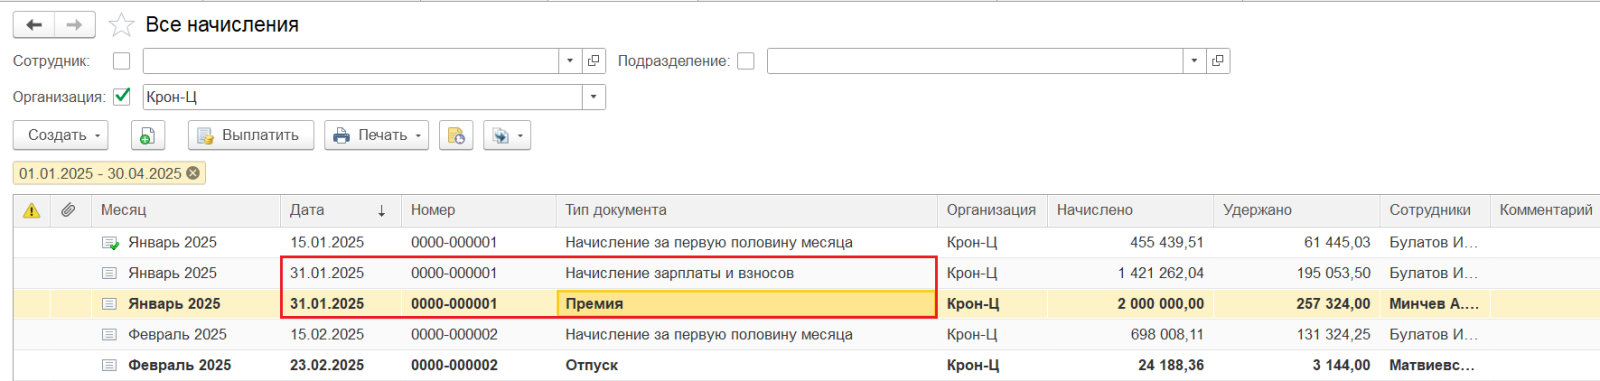
Task: Open the Создать dropdown button
Action: pos(60,135)
